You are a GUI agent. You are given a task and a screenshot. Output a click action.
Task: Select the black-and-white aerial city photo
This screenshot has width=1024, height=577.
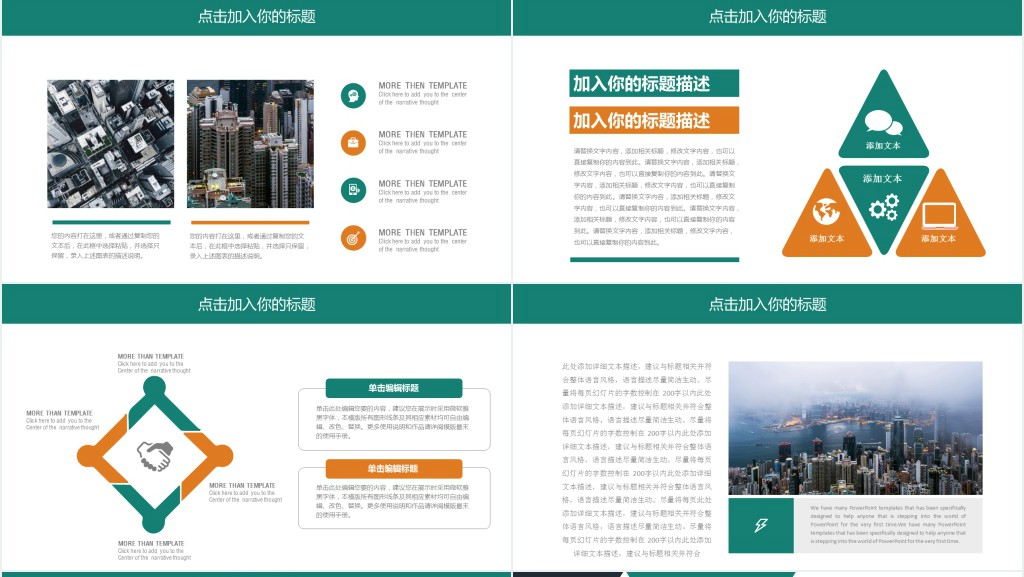click(110, 144)
